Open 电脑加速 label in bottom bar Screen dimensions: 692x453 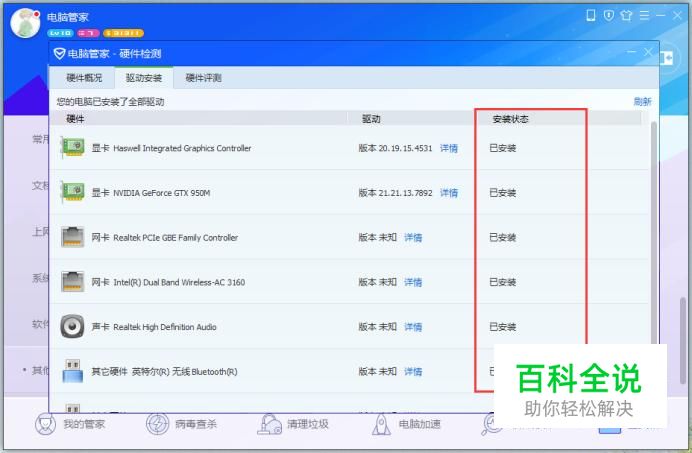420,424
